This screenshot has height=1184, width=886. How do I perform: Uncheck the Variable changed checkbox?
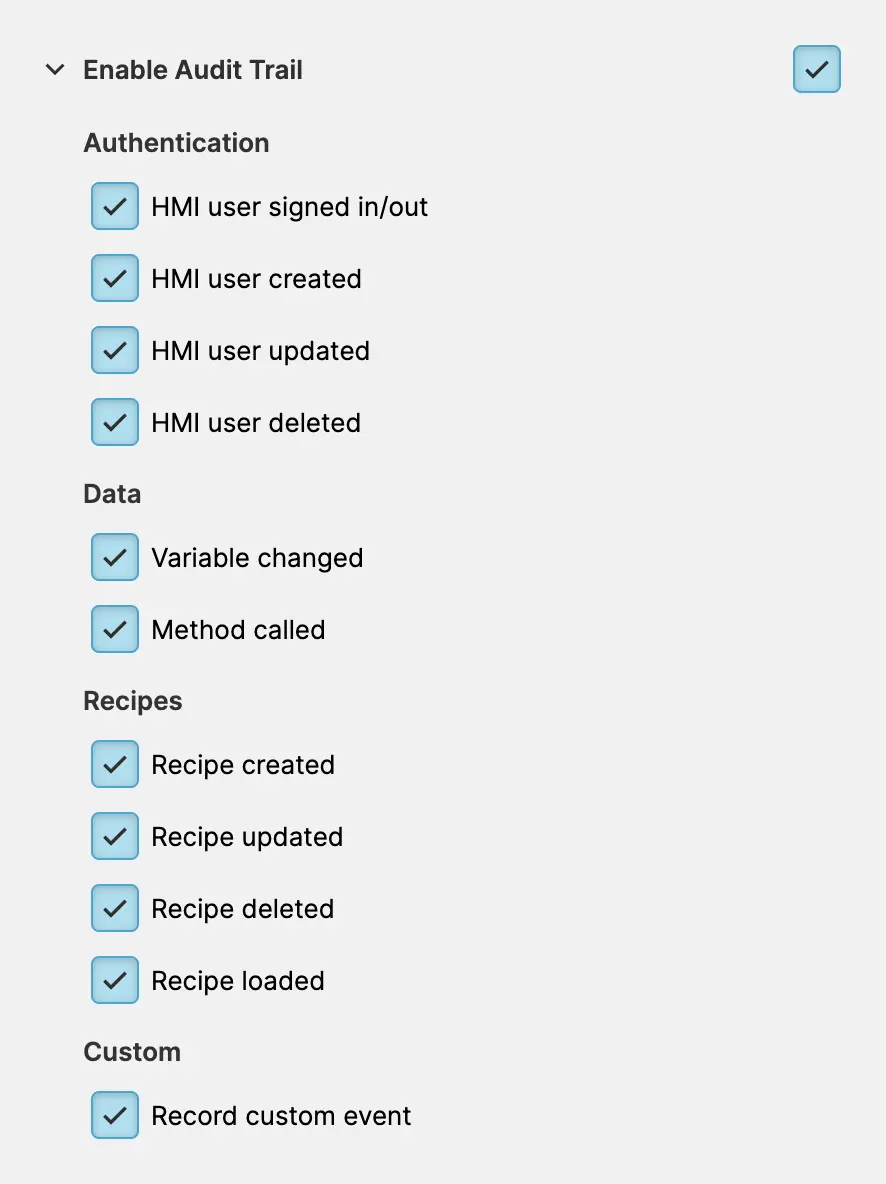pyautogui.click(x=115, y=558)
